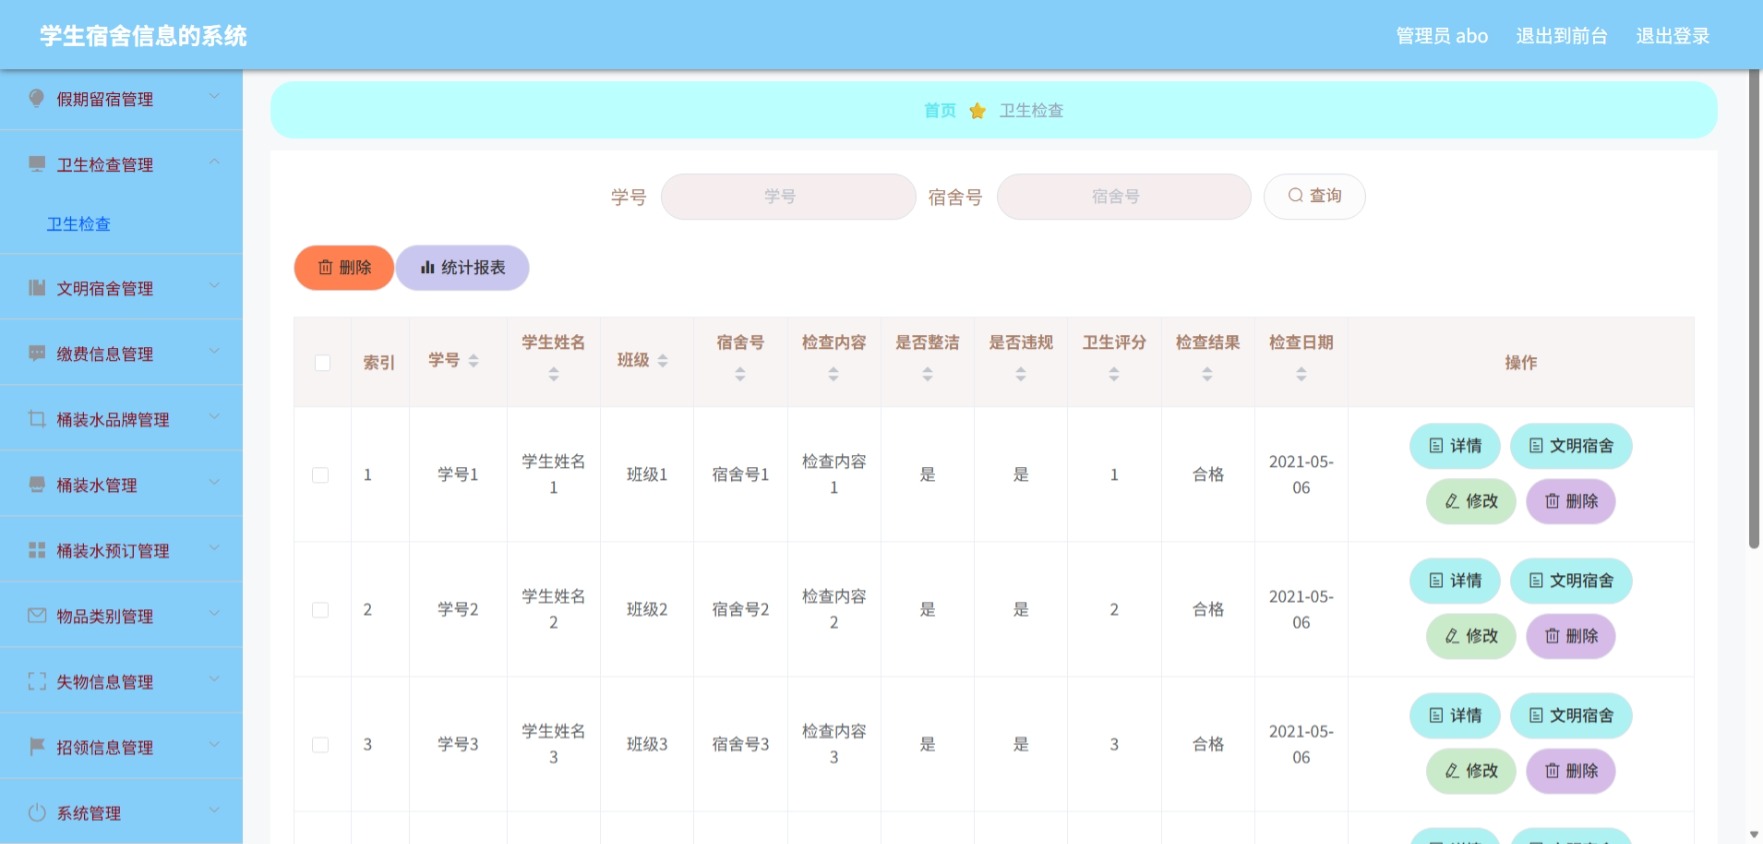Screen dimensions: 1763x844
Task: Open the 卫生检查 submenu item
Action: pyautogui.click(x=79, y=224)
